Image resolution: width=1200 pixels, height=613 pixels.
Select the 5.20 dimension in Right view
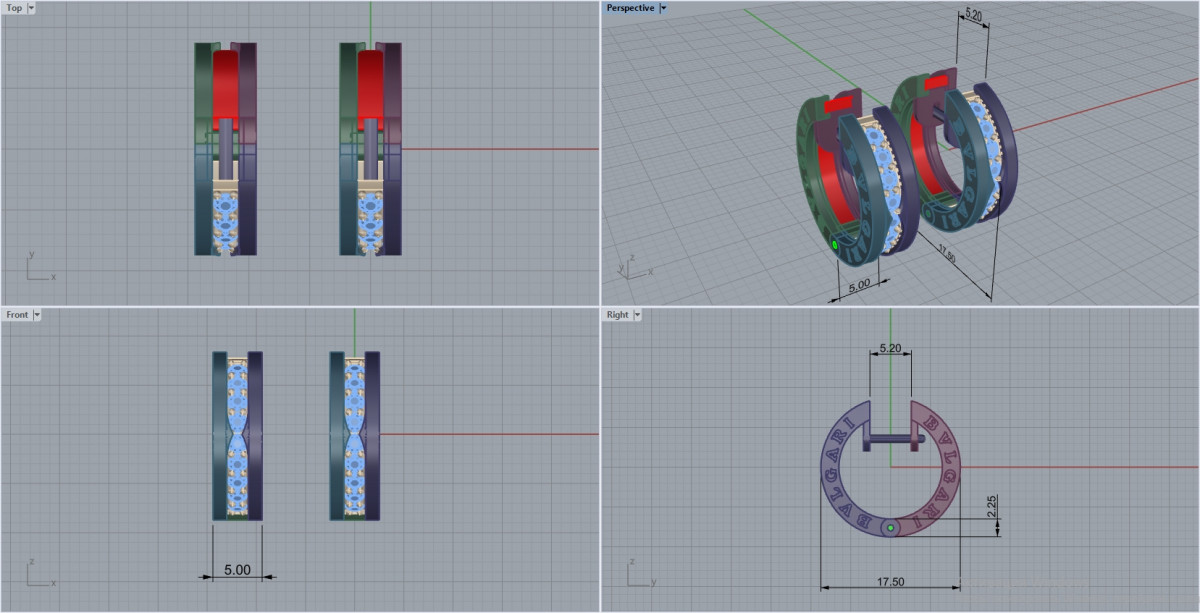tap(890, 349)
